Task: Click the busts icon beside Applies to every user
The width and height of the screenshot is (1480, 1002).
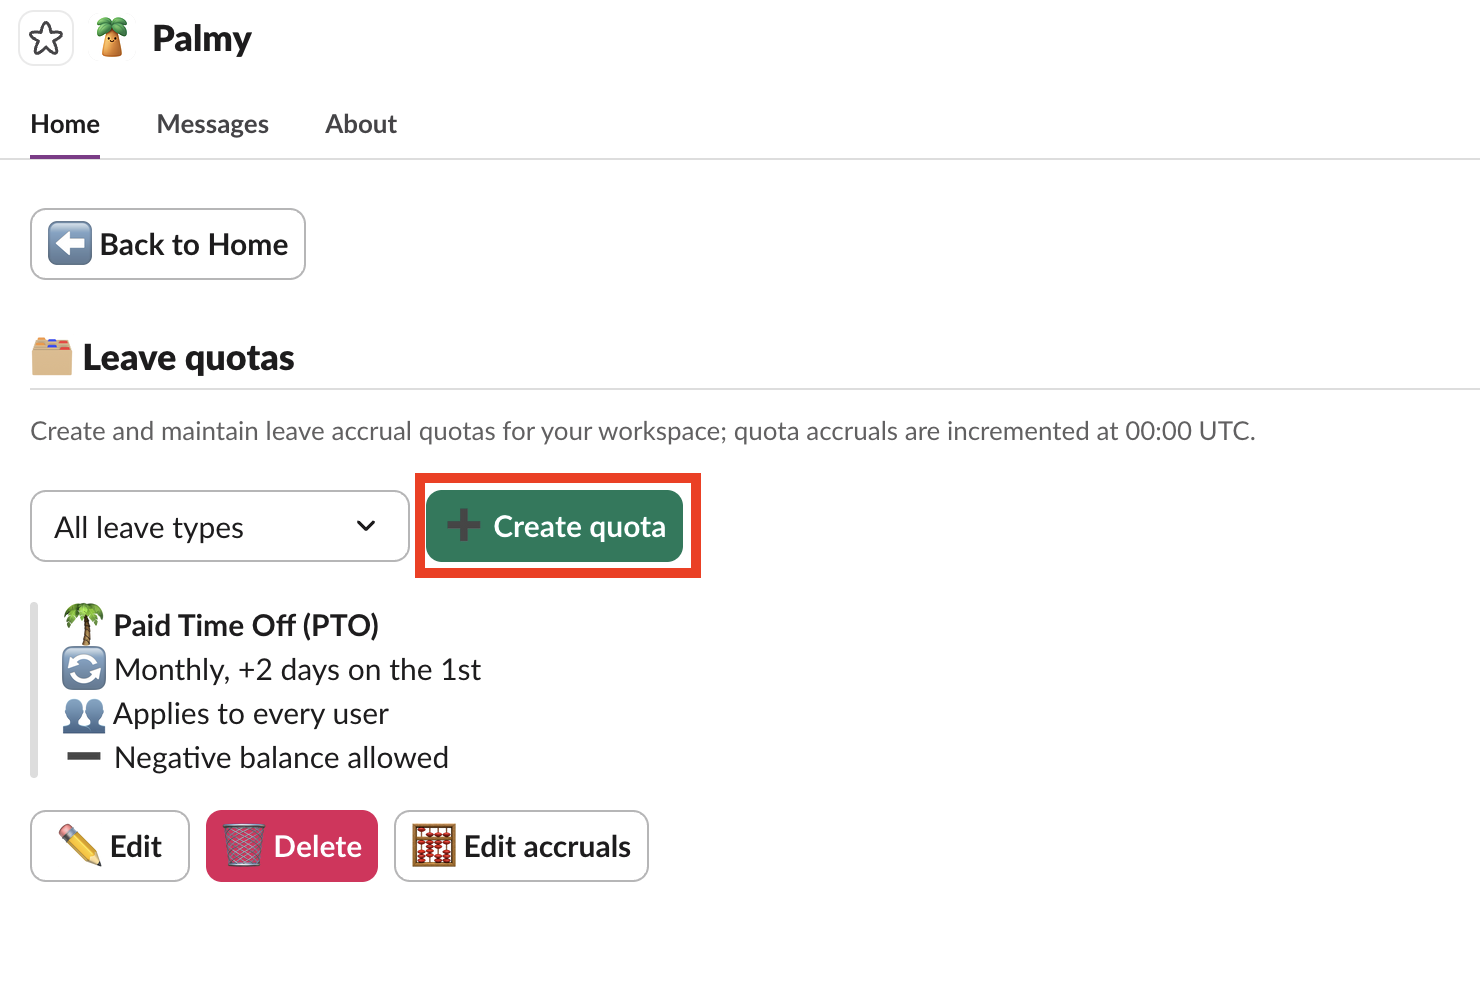Action: point(83,714)
